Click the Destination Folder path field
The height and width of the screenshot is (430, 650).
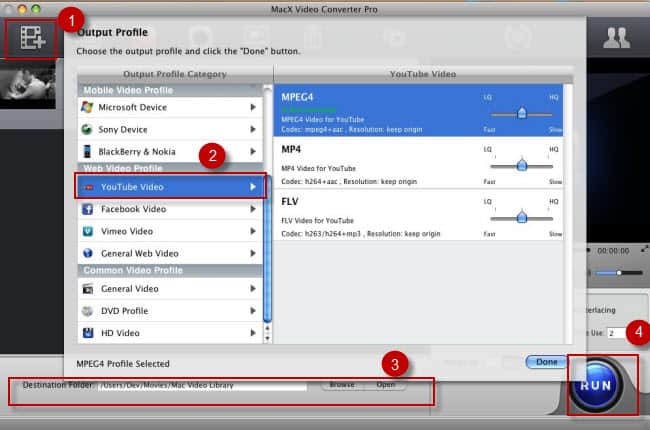[202, 385]
